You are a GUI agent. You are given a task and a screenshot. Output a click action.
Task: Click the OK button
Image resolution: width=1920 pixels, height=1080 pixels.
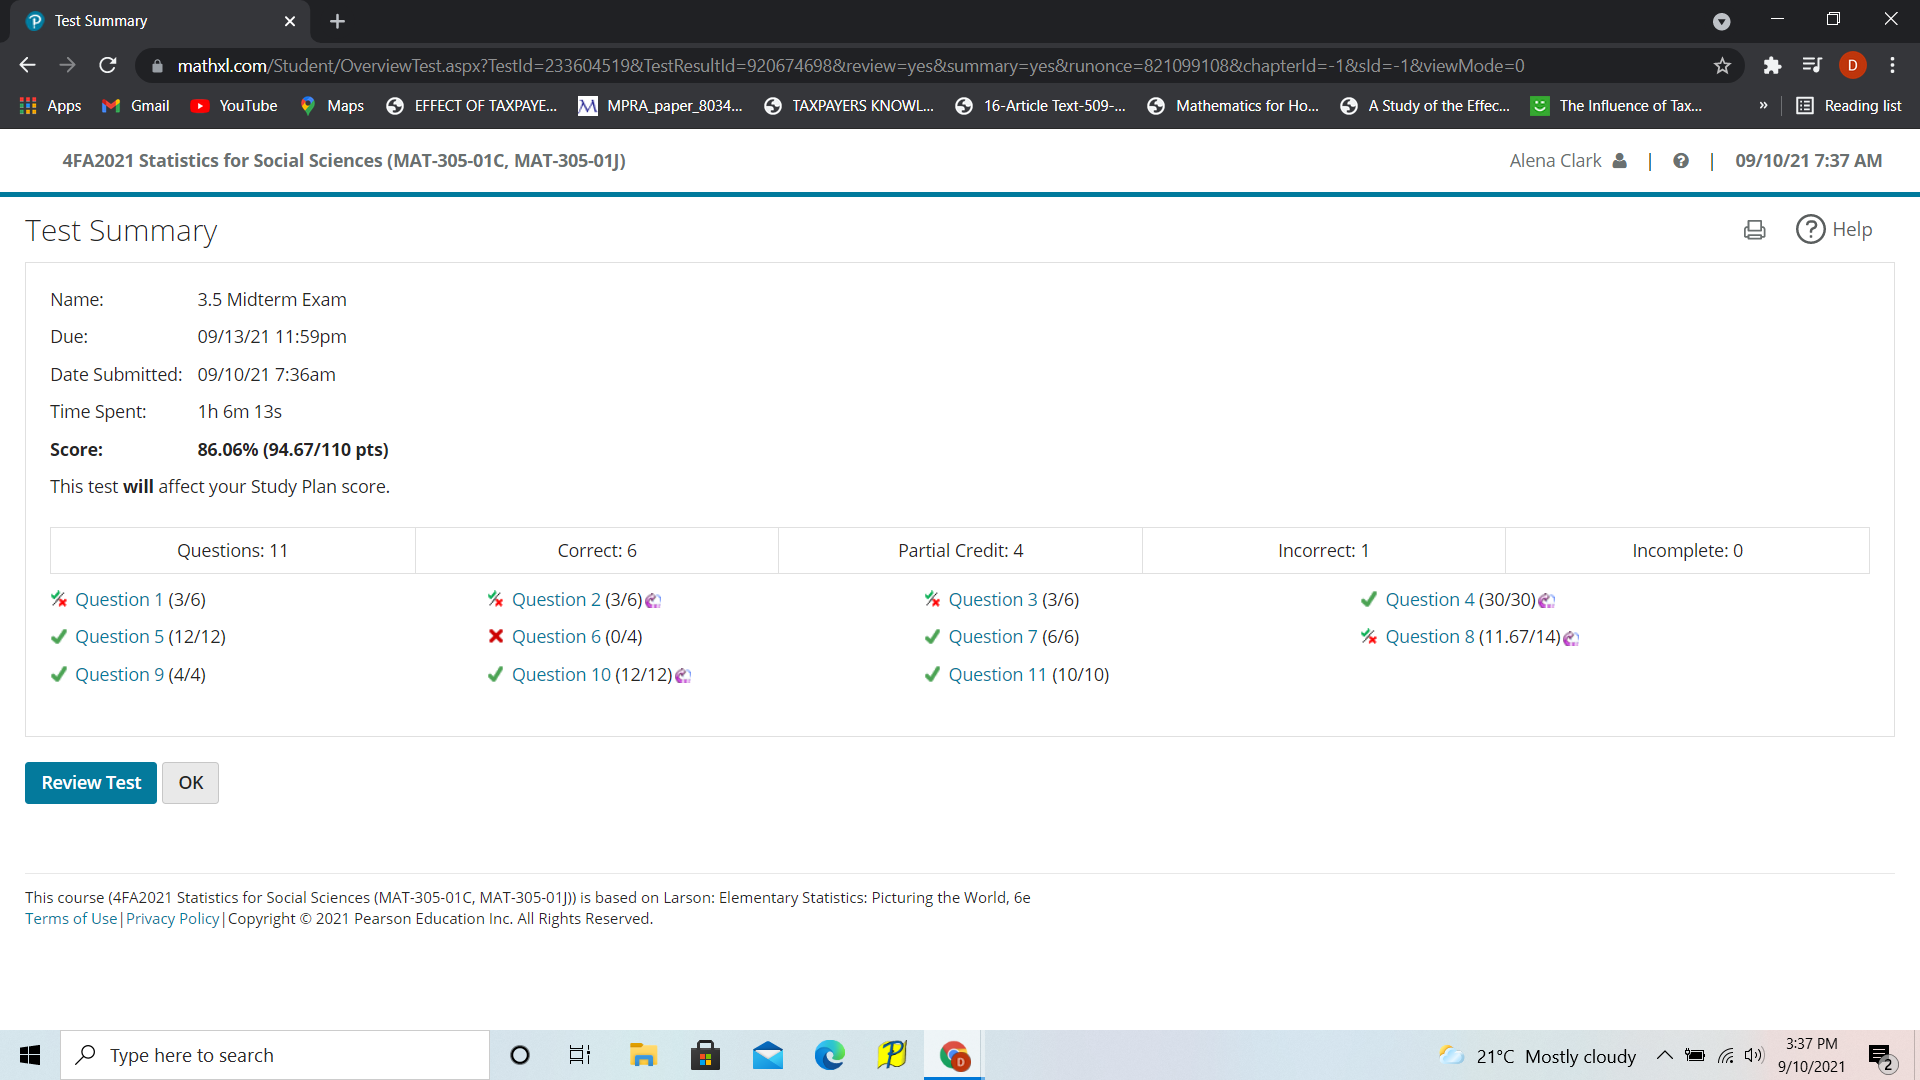pos(190,783)
